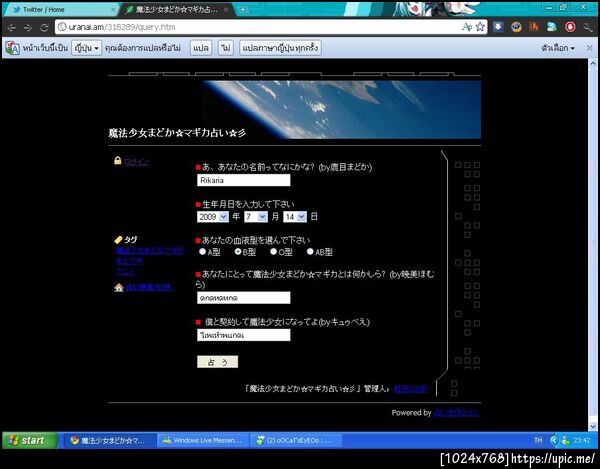Image resolution: width=600 pixels, height=469 pixels.
Task: Close the Twitter / Home tab
Action: click(x=113, y=10)
